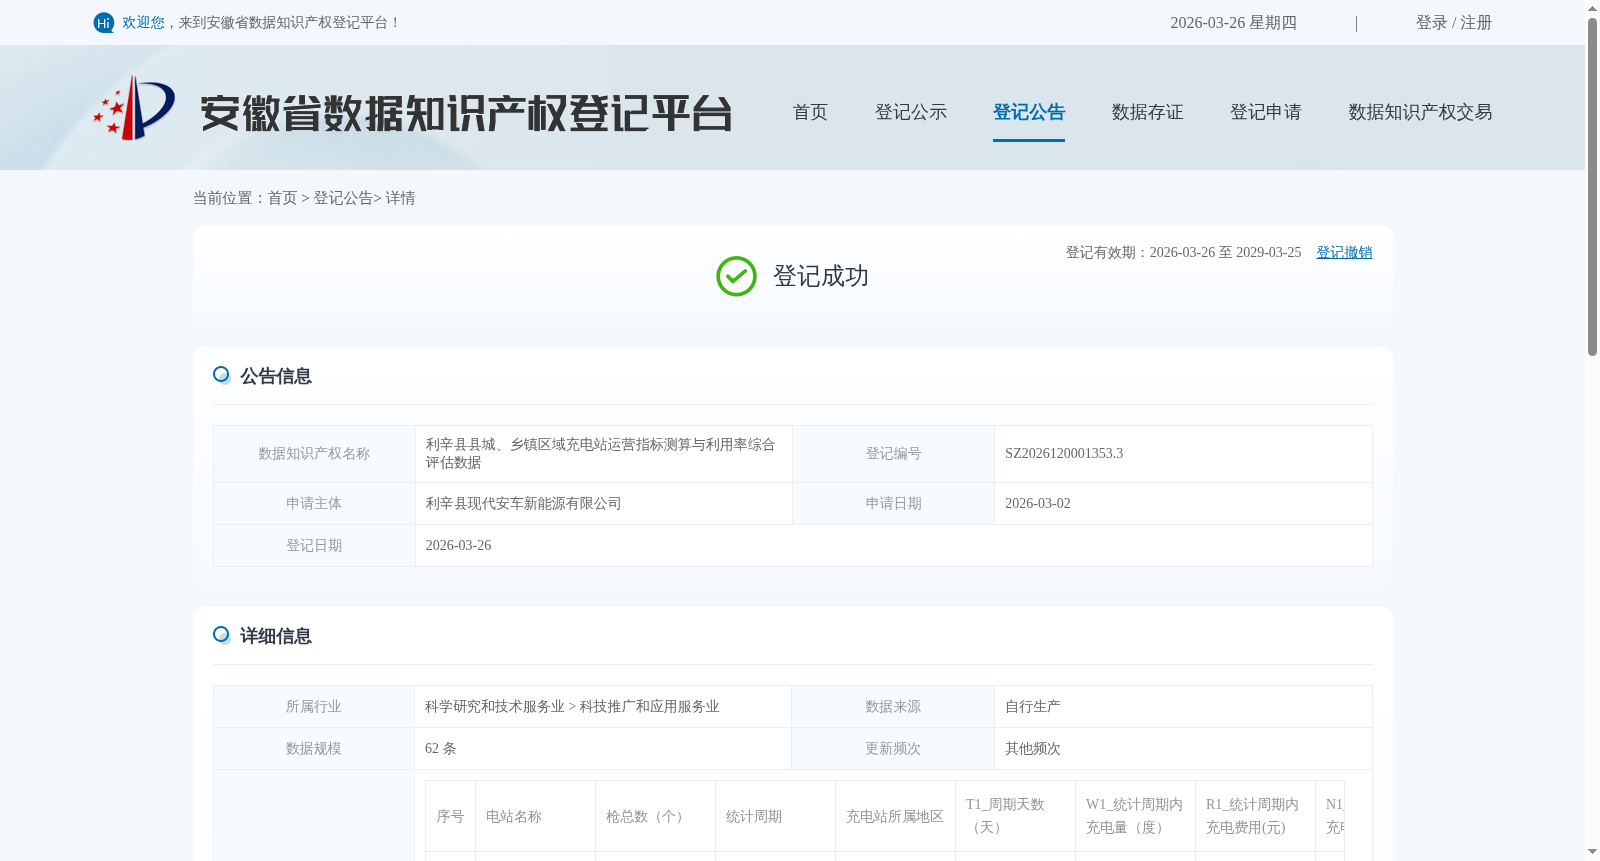Image resolution: width=1600 pixels, height=861 pixels.
Task: Click the registration number SZ2026120001353.3
Action: click(1064, 454)
